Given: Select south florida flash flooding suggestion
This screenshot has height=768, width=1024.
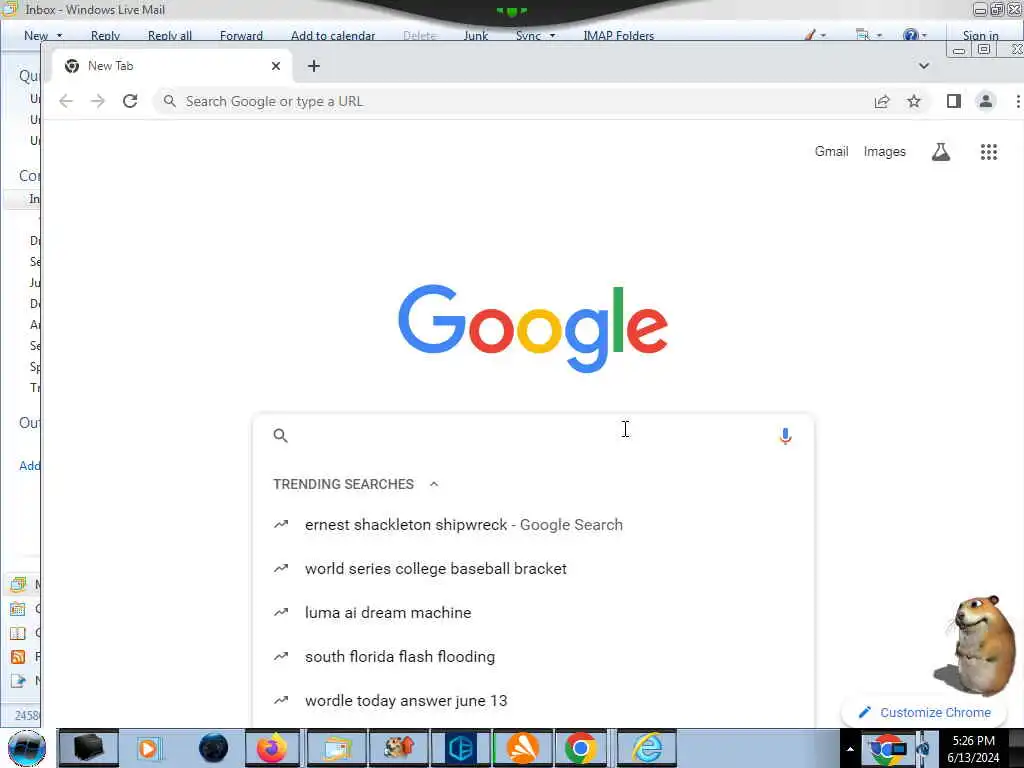Looking at the screenshot, I should [534, 656].
